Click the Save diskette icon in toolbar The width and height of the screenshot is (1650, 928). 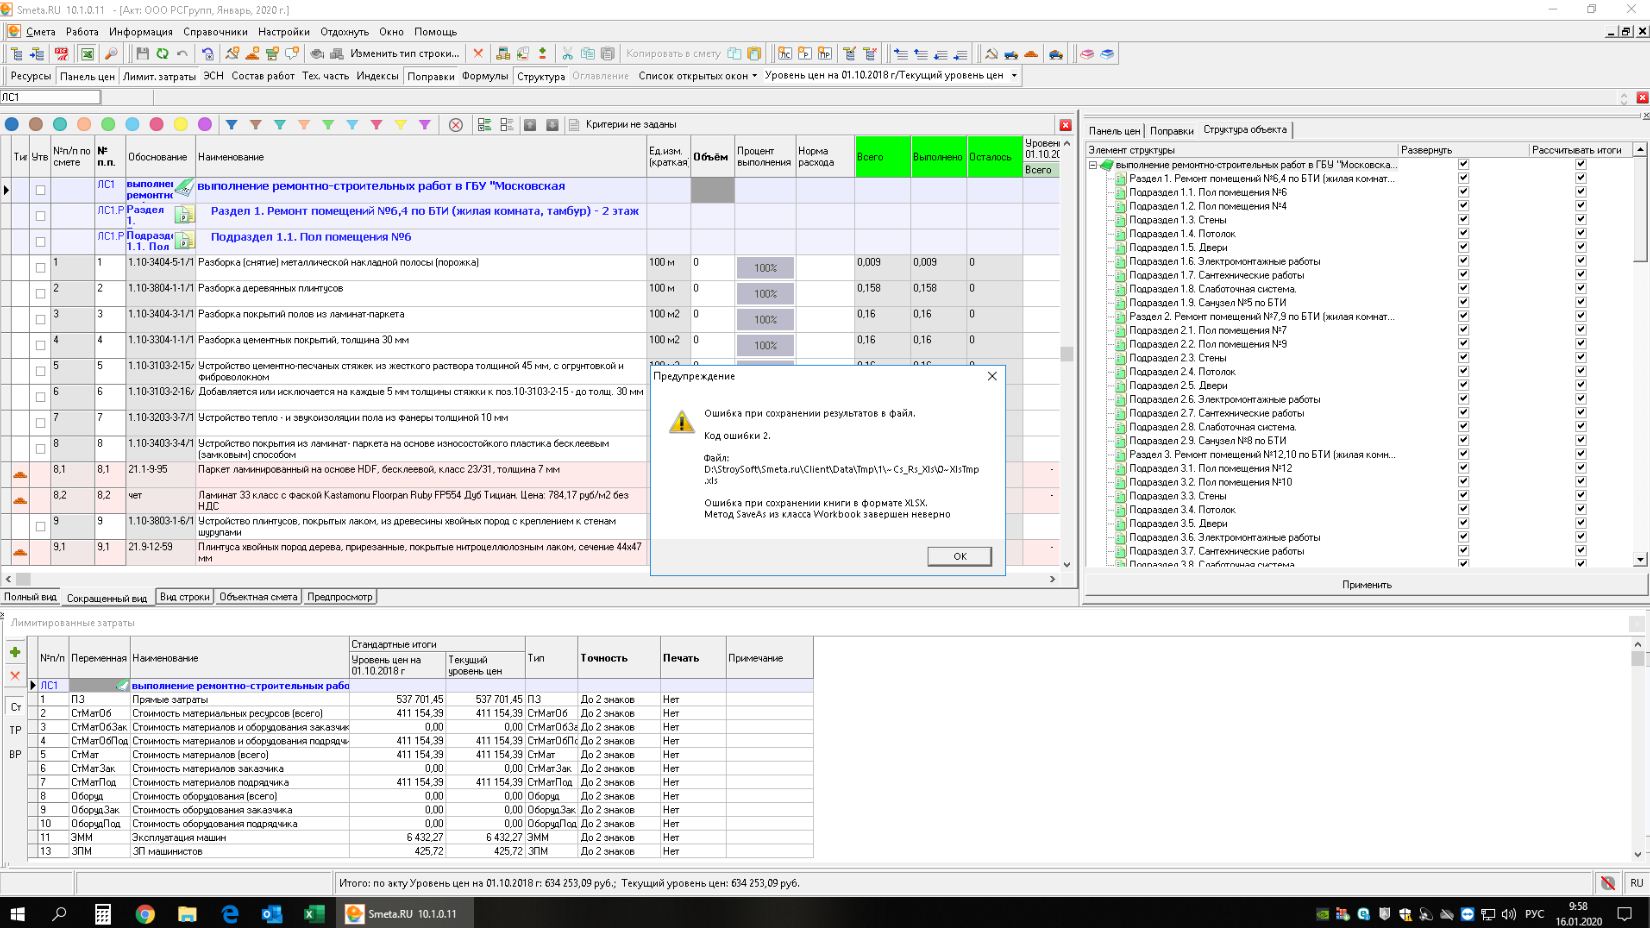click(142, 53)
